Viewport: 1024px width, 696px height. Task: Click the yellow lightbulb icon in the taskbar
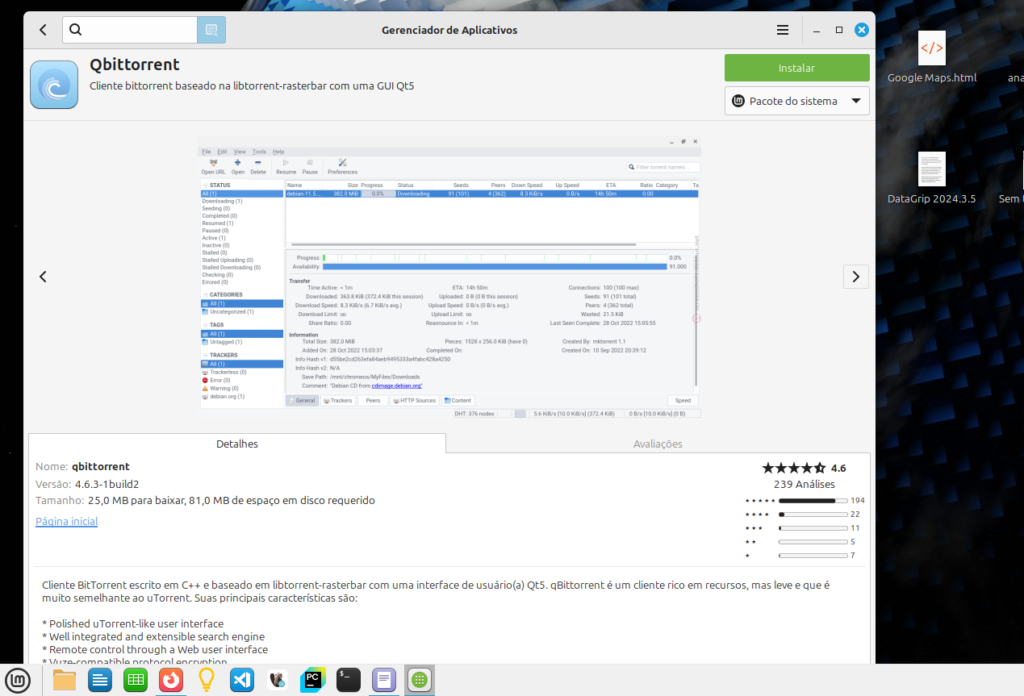[206, 680]
